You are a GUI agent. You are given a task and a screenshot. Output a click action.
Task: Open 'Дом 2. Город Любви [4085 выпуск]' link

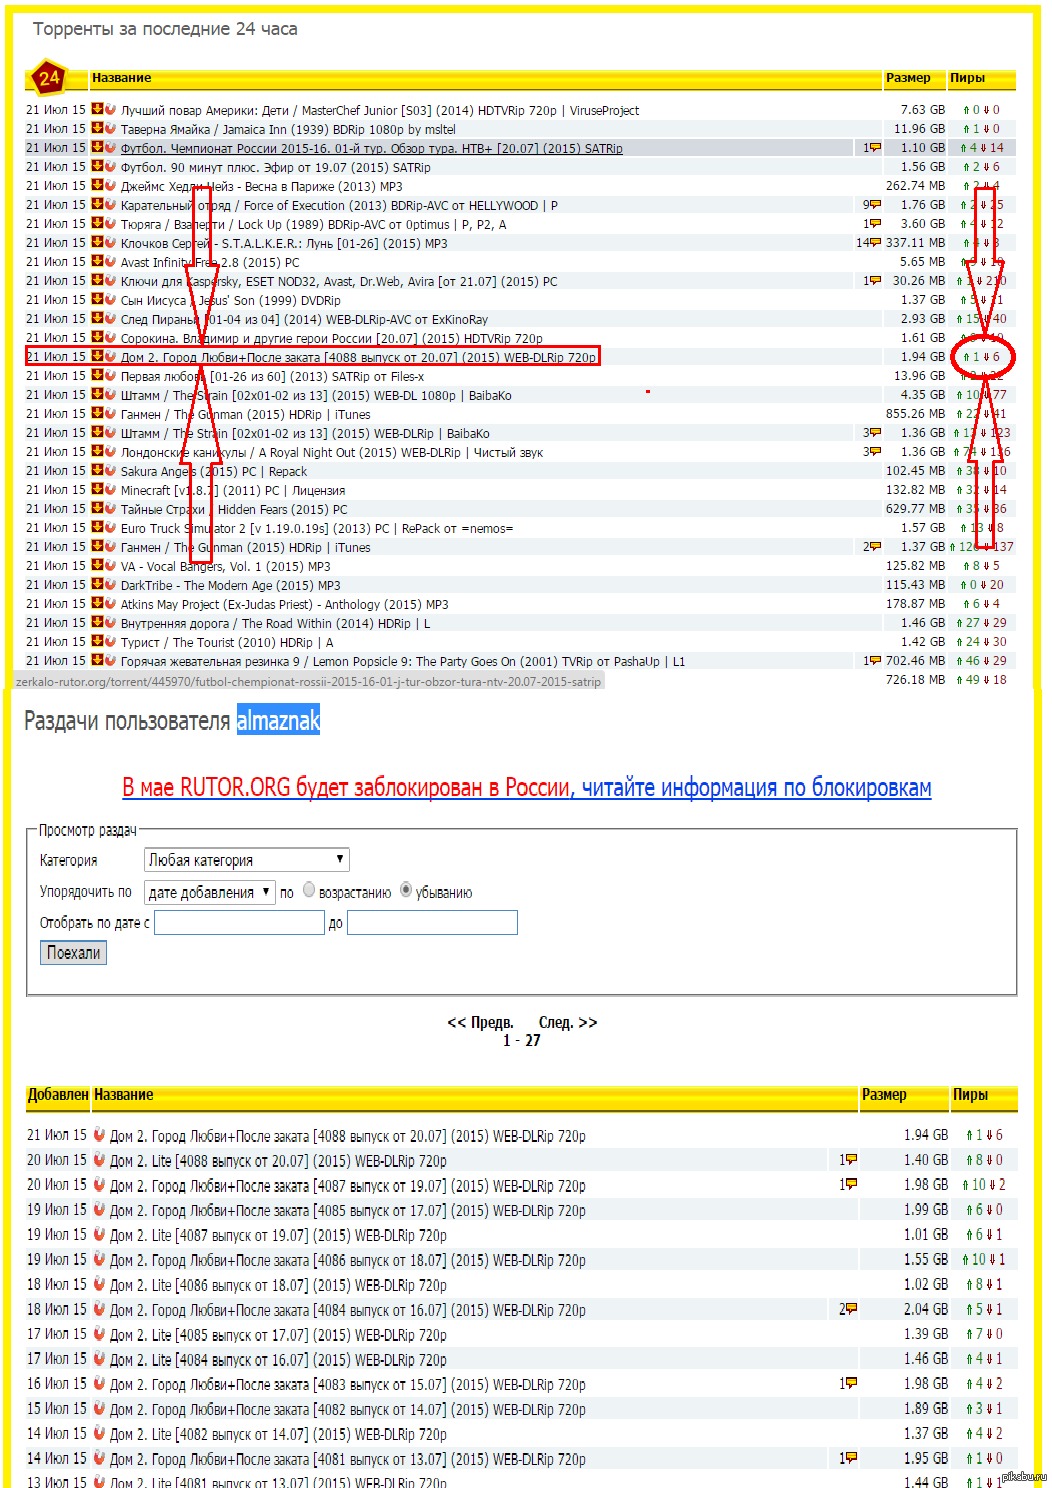(x=348, y=1210)
